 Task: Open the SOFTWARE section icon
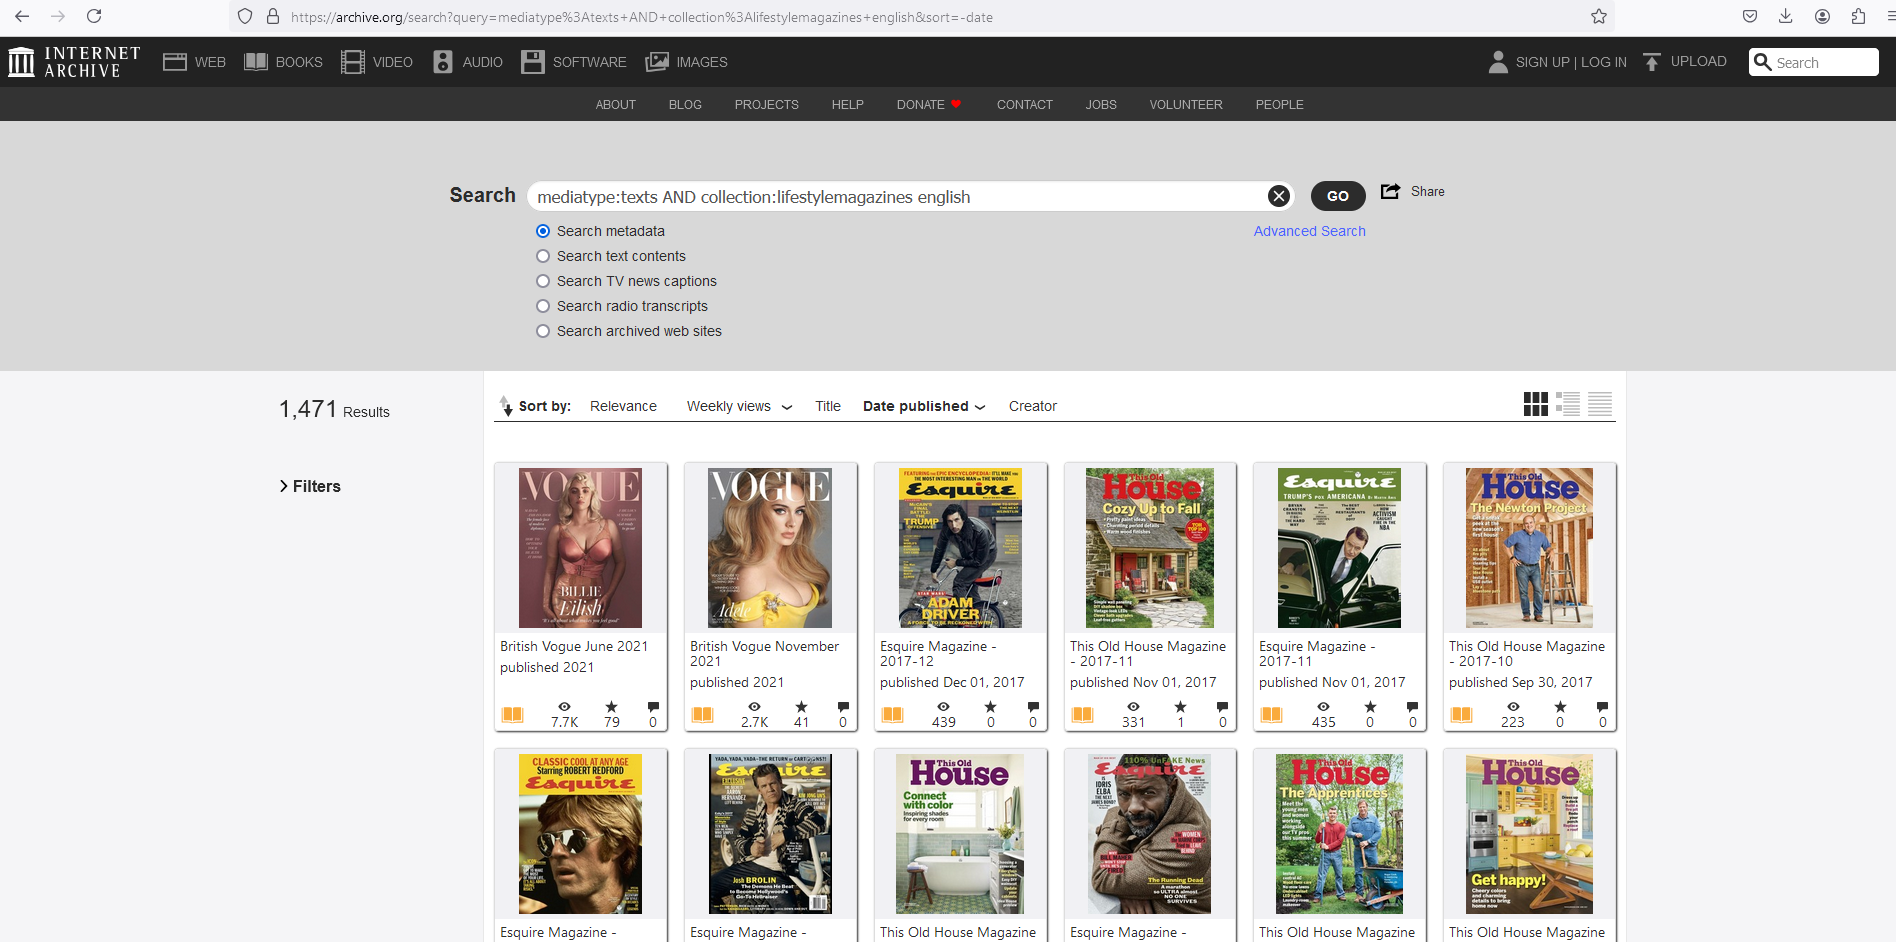tap(533, 62)
